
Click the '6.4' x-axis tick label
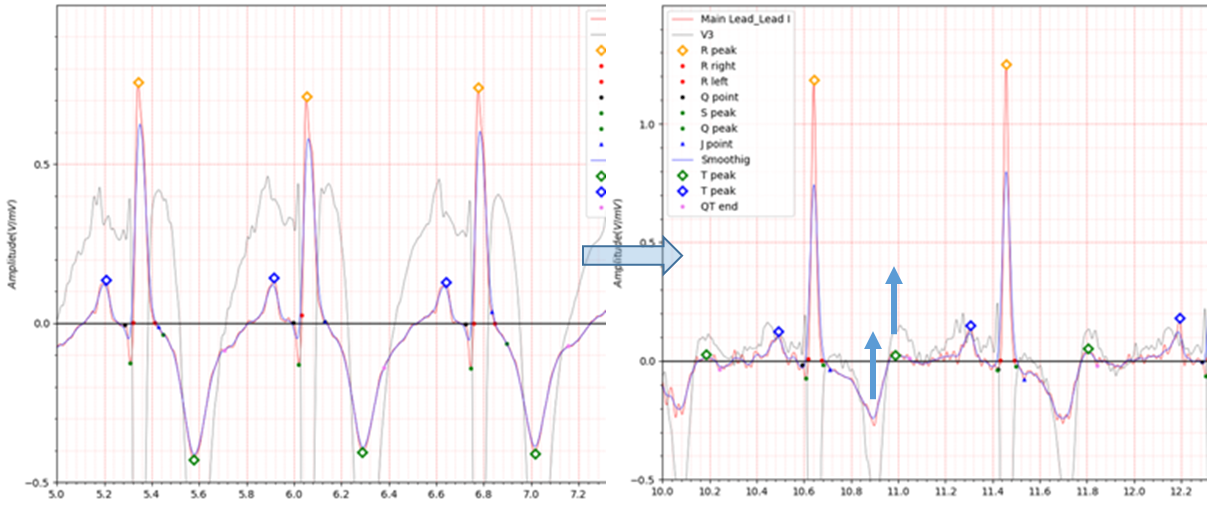pyautogui.click(x=389, y=494)
